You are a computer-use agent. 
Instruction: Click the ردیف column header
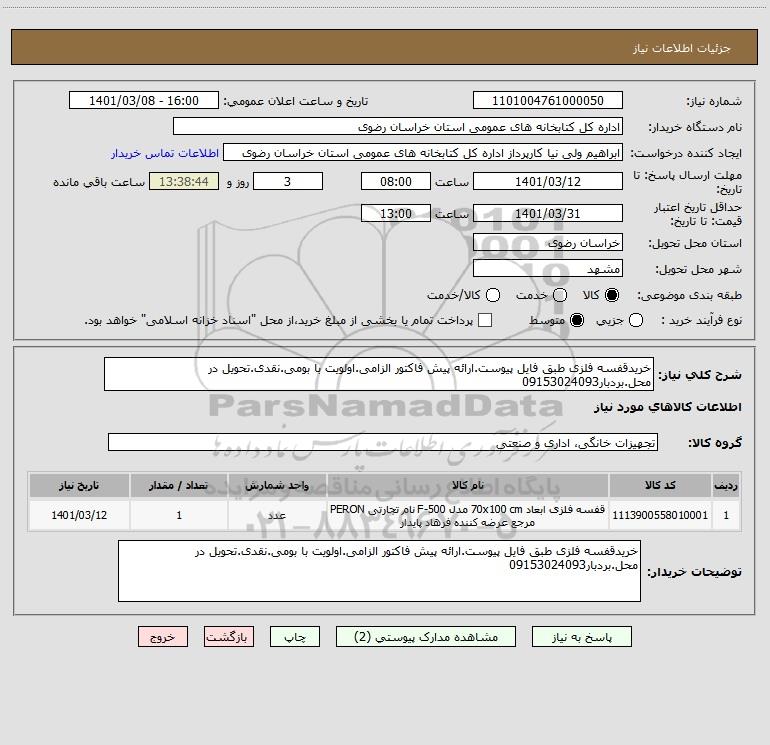click(726, 485)
